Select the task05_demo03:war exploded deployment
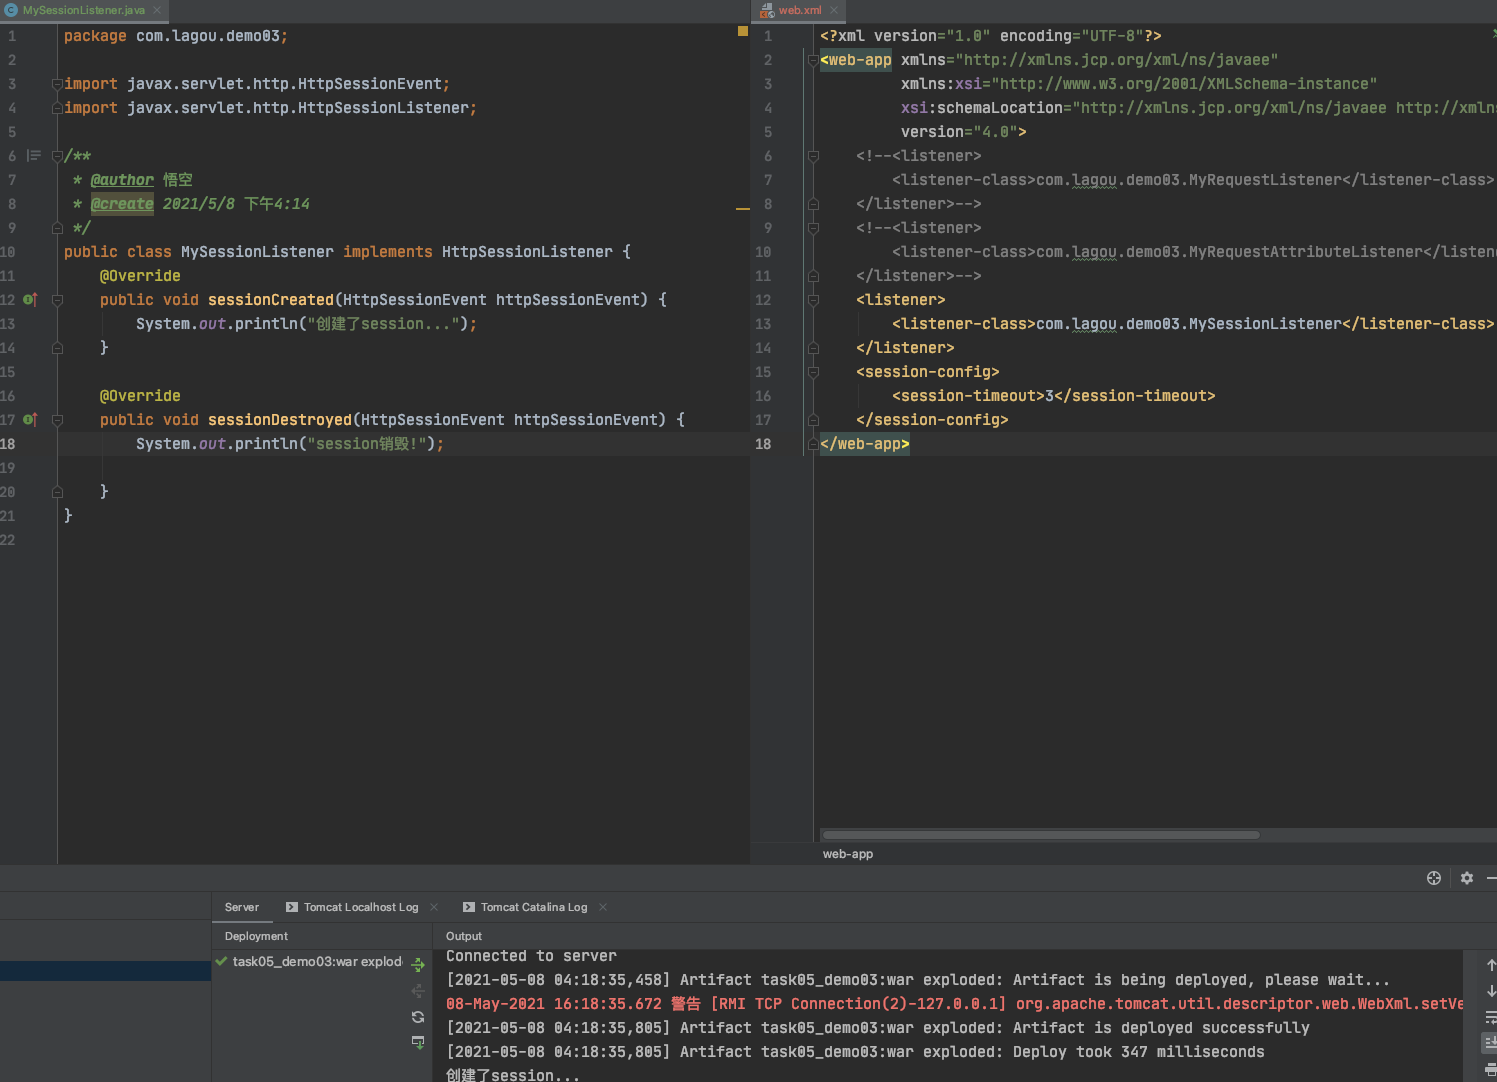This screenshot has width=1497, height=1082. click(308, 962)
